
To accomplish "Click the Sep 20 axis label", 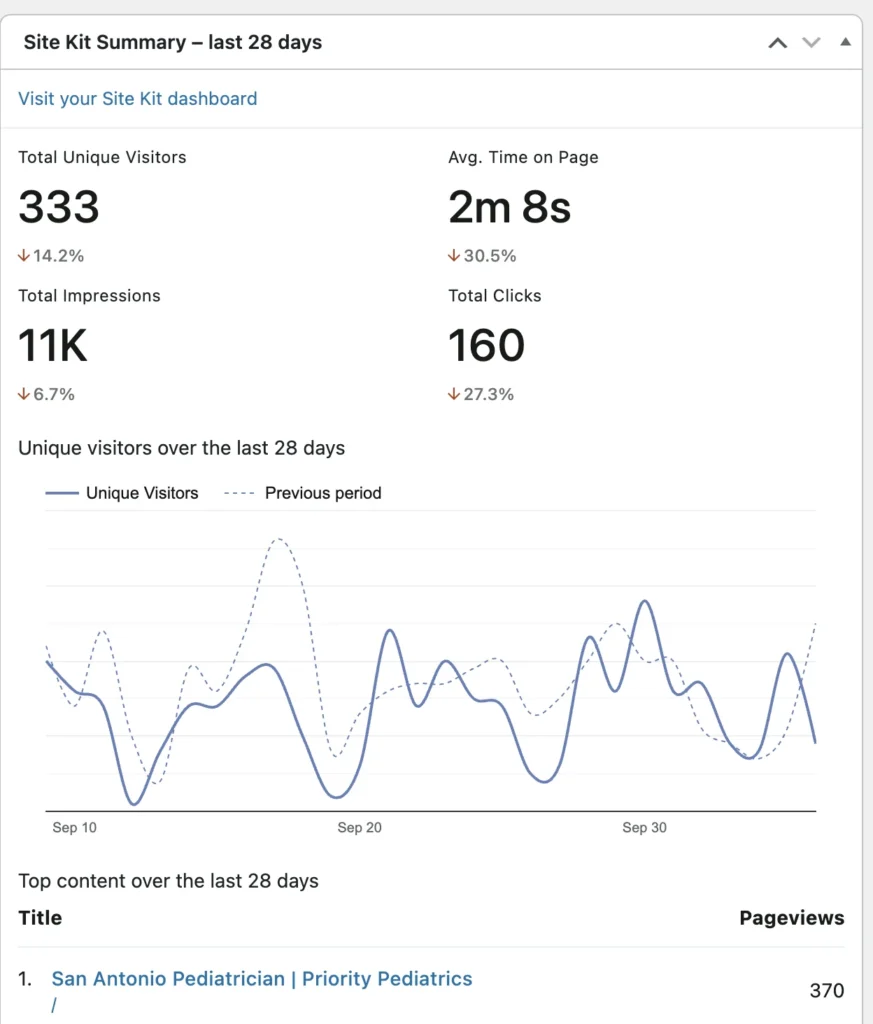I will (359, 827).
